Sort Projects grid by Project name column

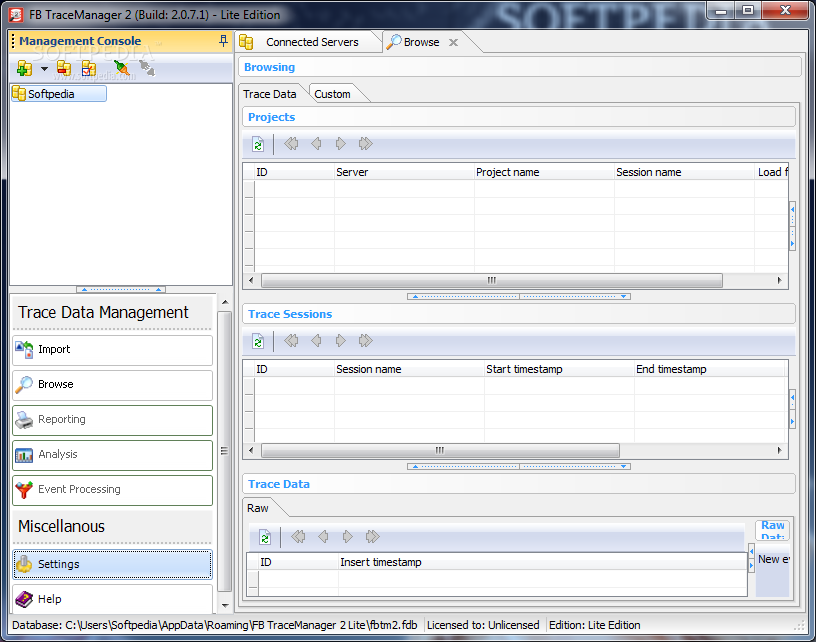pyautogui.click(x=544, y=172)
